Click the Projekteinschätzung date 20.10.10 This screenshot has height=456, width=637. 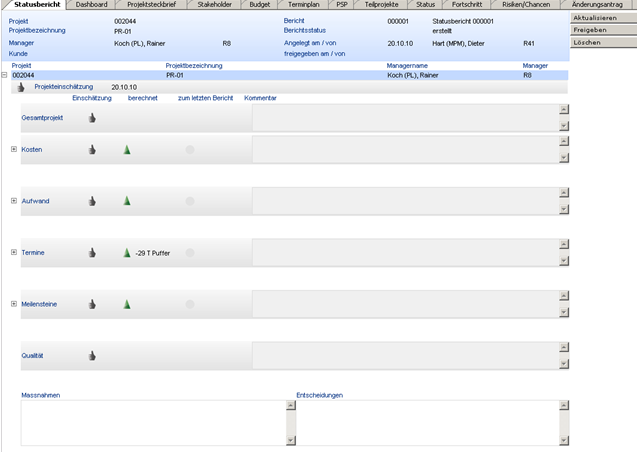(x=124, y=87)
